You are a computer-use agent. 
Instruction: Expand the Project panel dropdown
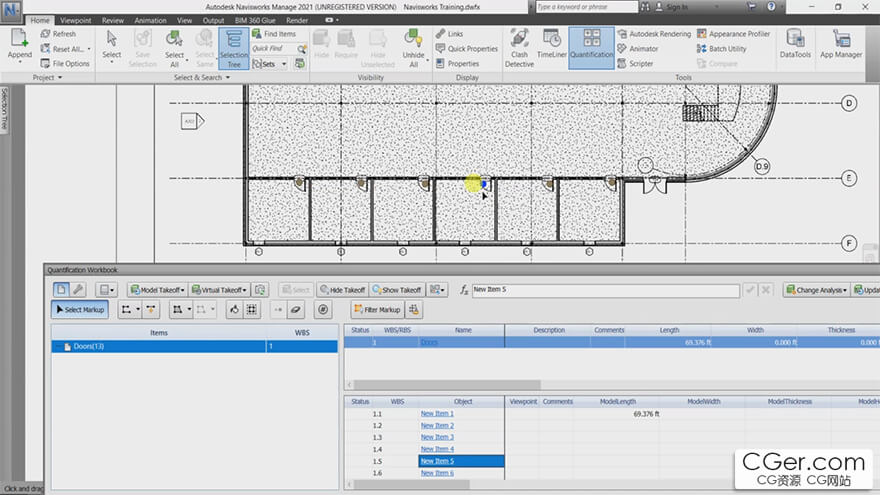pyautogui.click(x=47, y=77)
